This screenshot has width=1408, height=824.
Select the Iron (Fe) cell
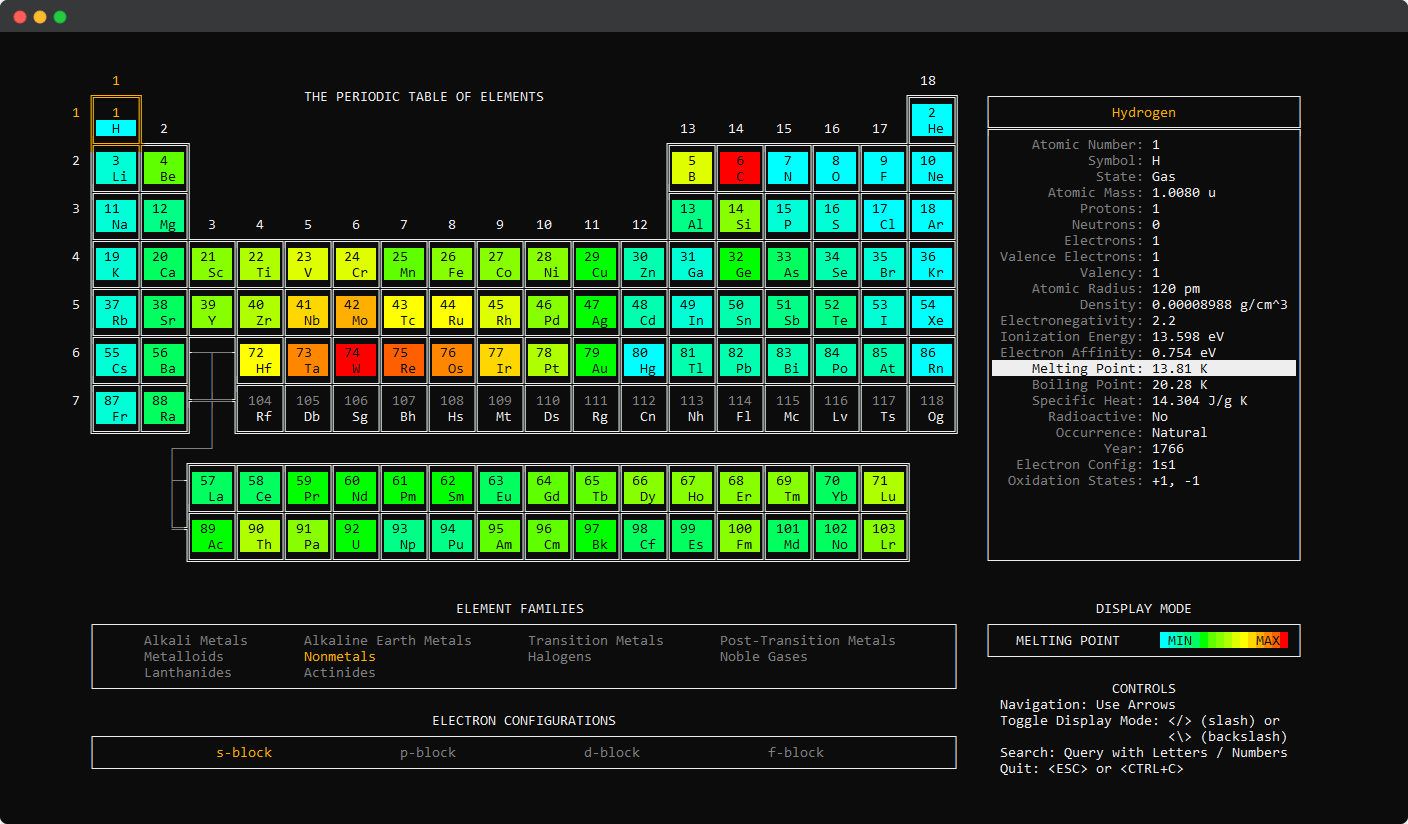pyautogui.click(x=452, y=264)
